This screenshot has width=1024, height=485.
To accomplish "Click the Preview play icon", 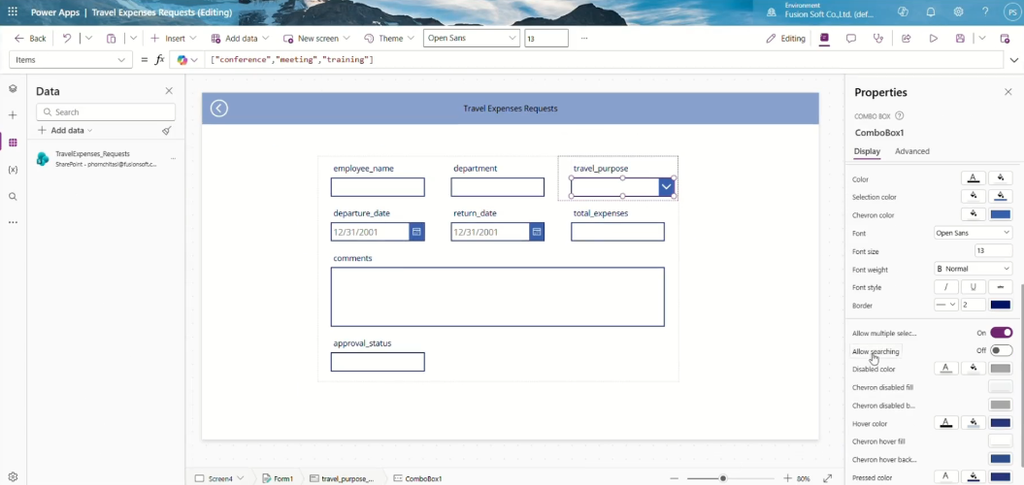I will click(933, 39).
